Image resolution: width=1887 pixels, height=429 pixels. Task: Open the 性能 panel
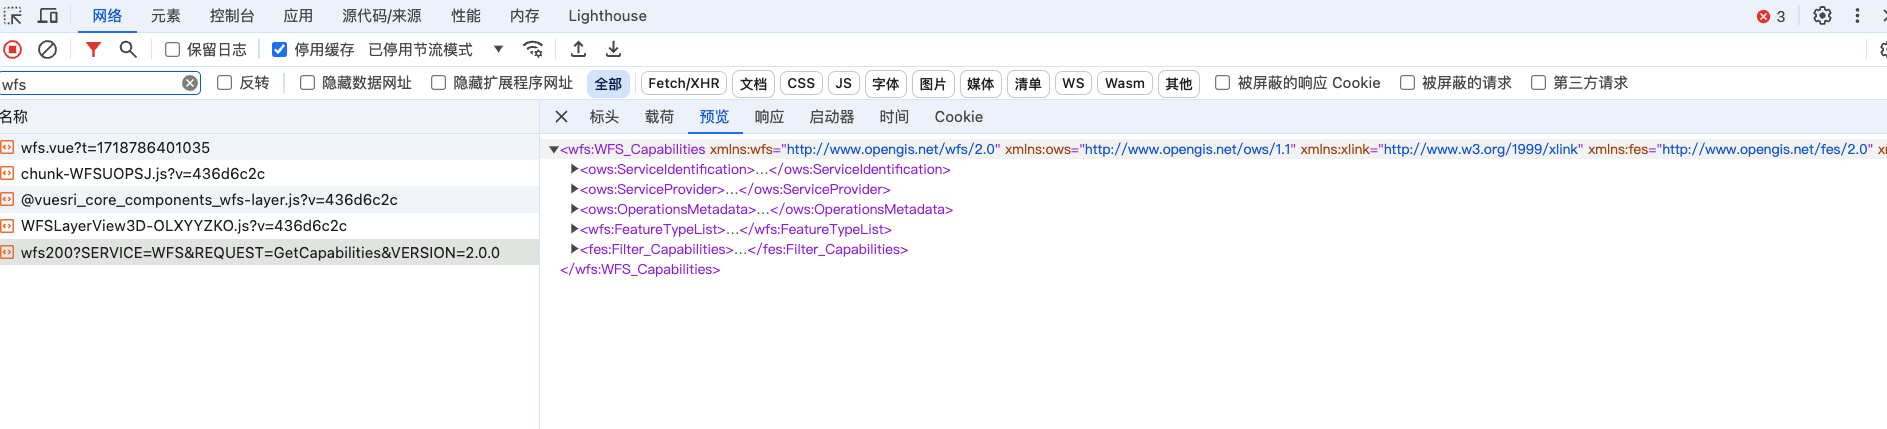(x=466, y=16)
